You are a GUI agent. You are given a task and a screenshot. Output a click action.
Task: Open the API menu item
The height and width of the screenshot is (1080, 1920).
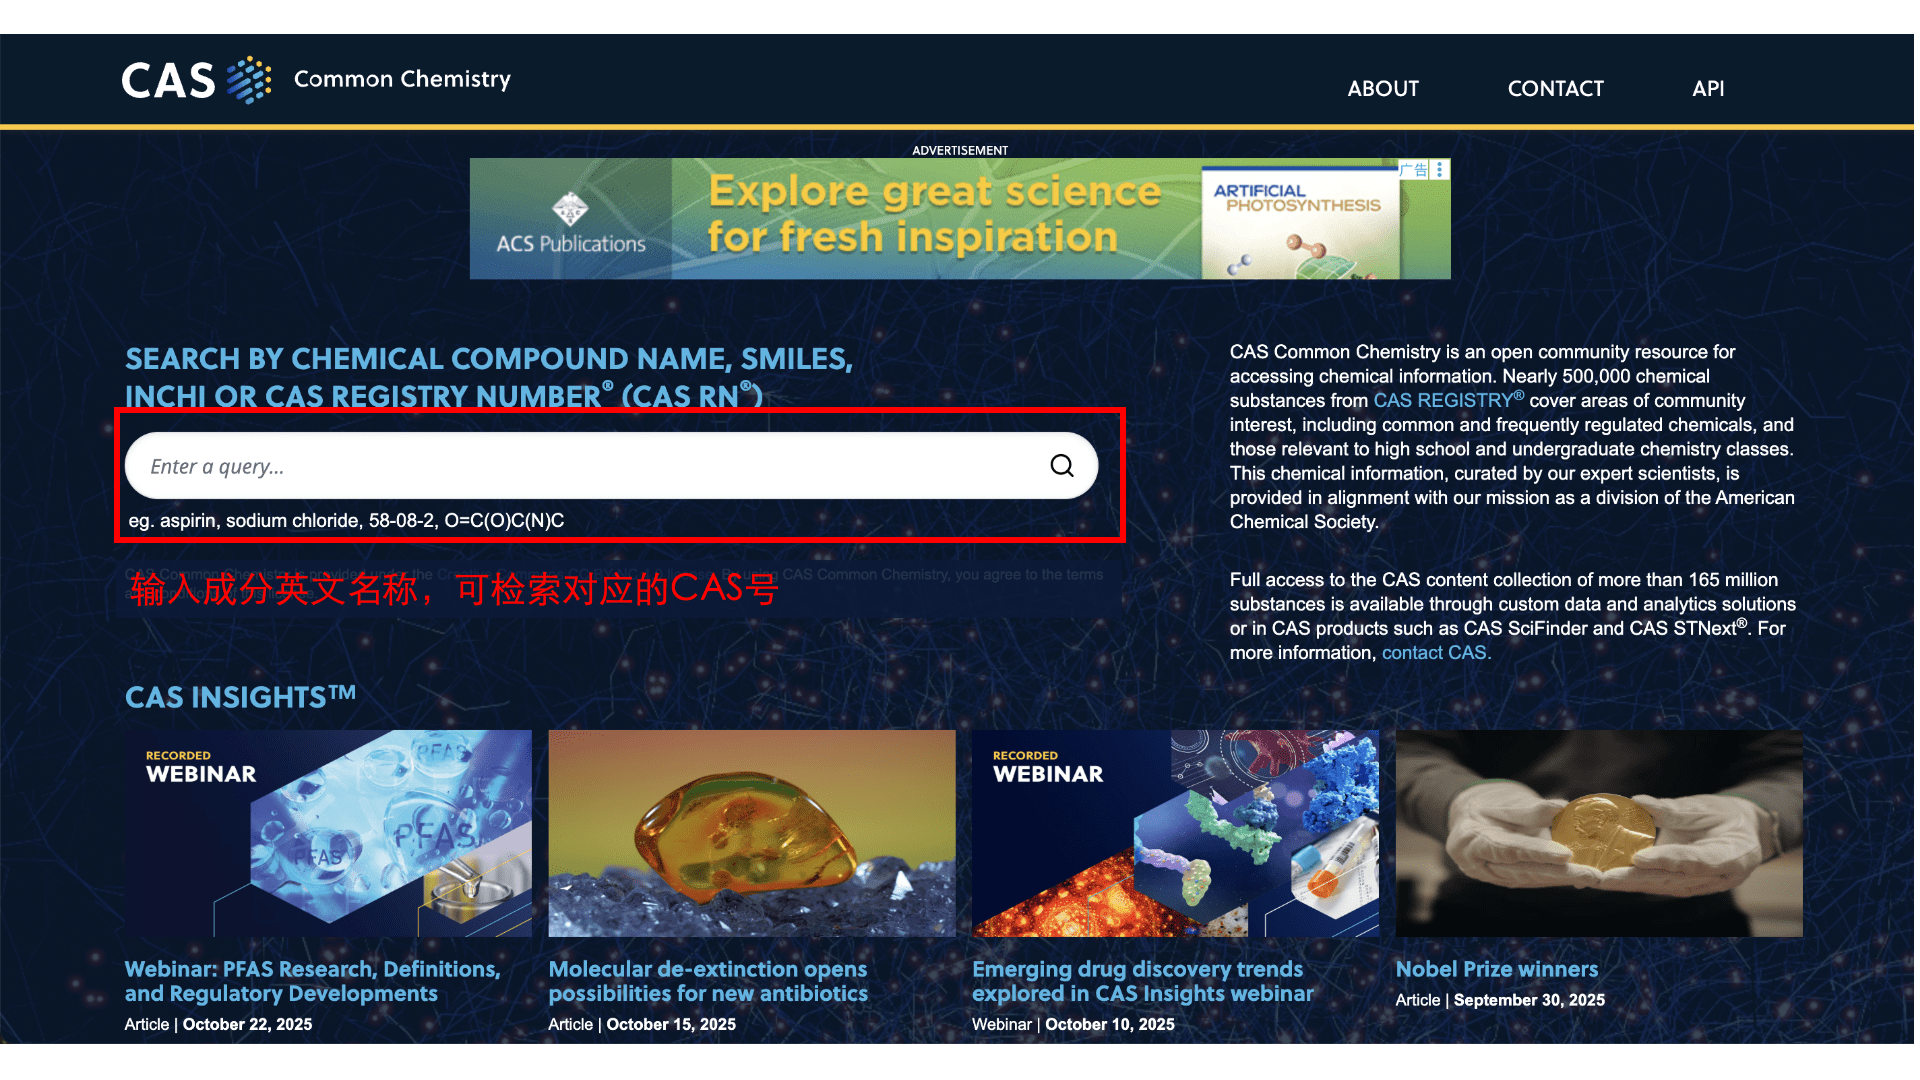point(1708,88)
